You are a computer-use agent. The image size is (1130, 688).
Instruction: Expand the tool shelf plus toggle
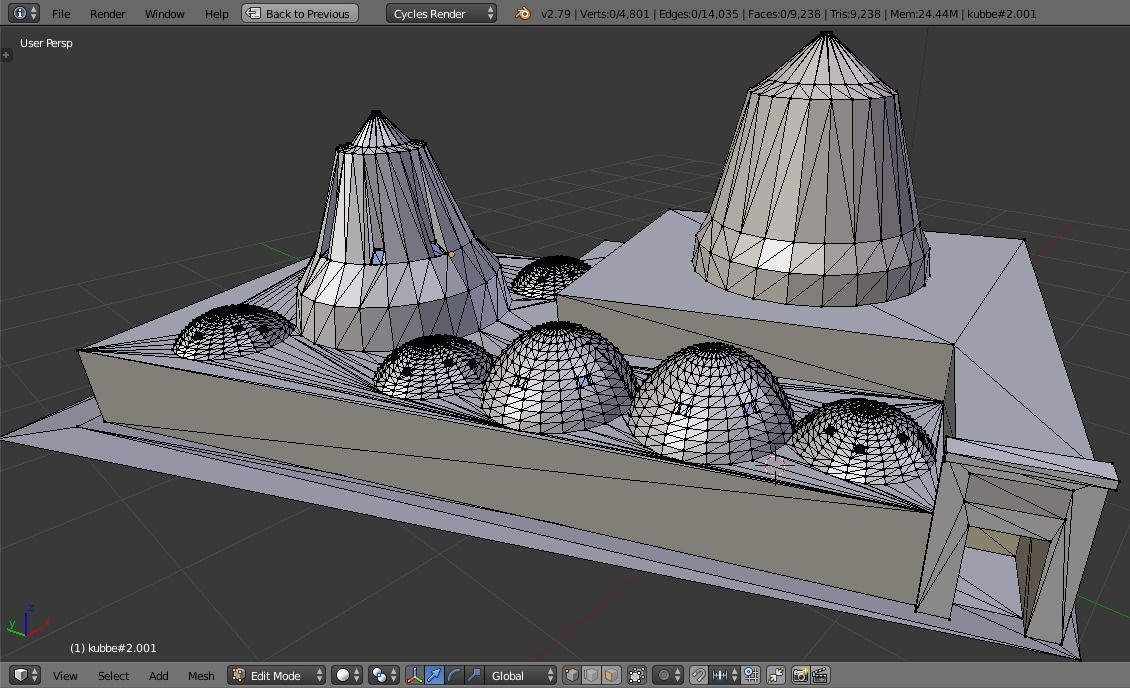[x=6, y=55]
